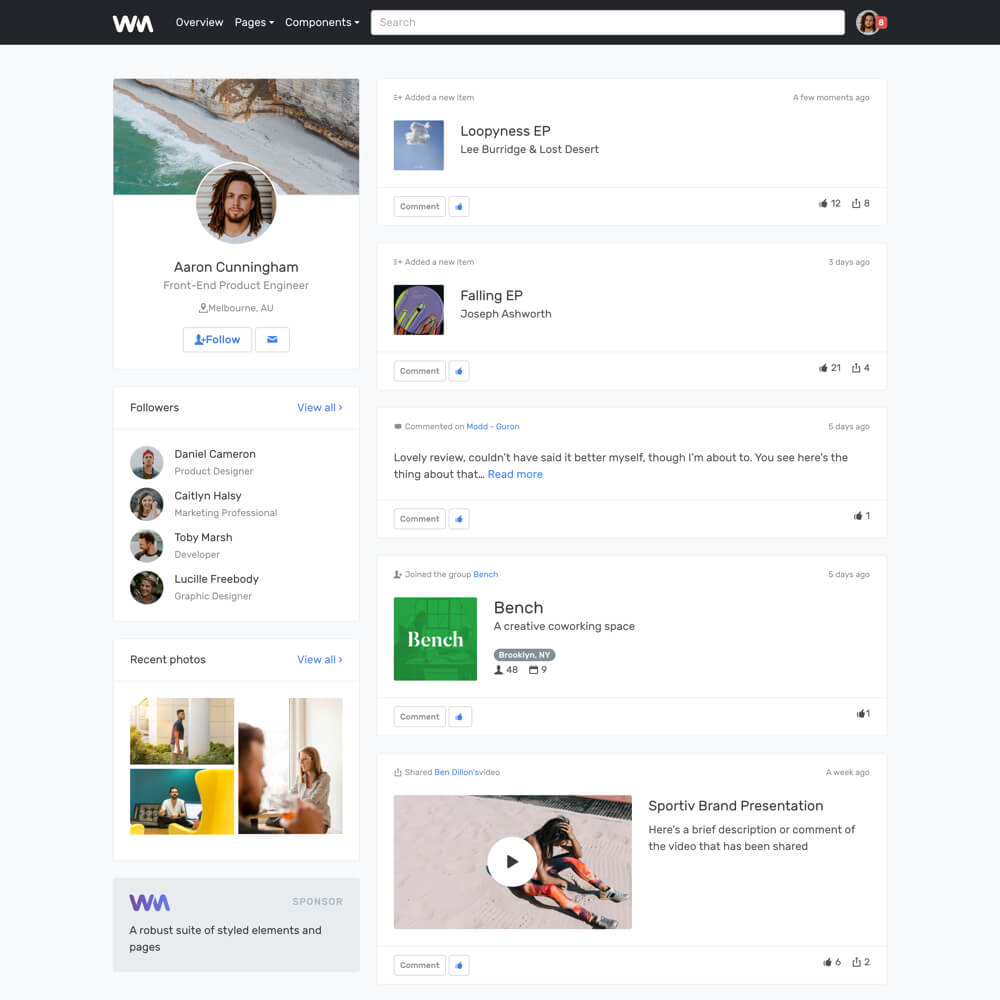This screenshot has height=1000, width=1000.
Task: Play the Sportiv Brand Presentation video
Action: tap(512, 862)
